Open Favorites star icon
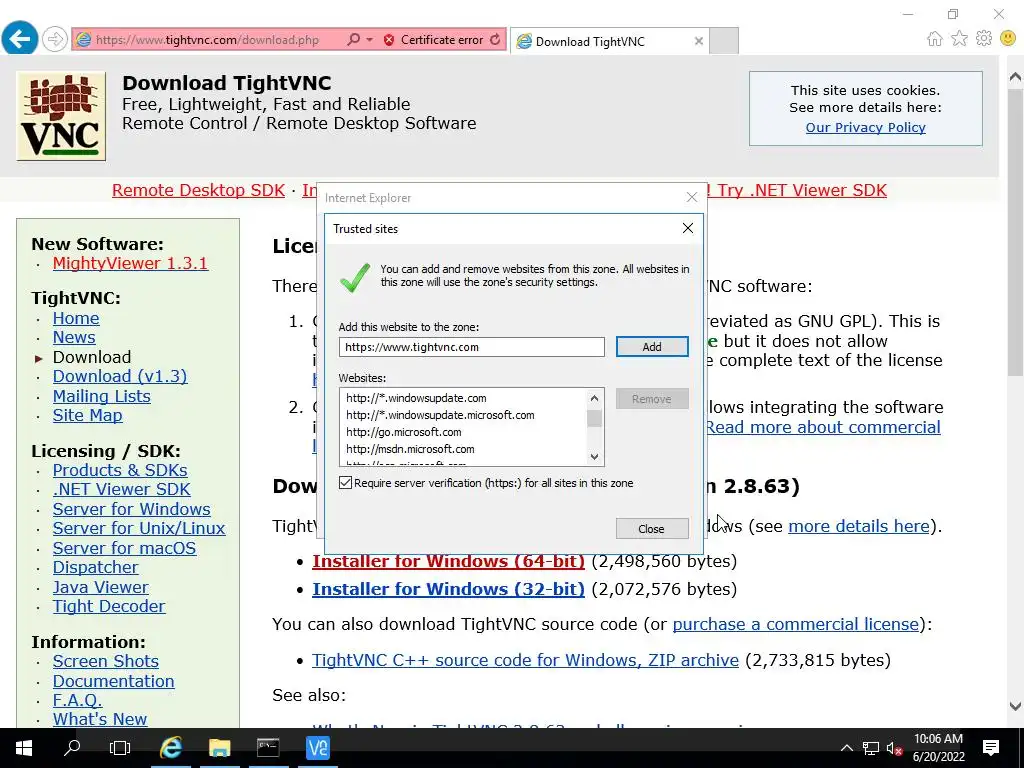 (x=959, y=39)
